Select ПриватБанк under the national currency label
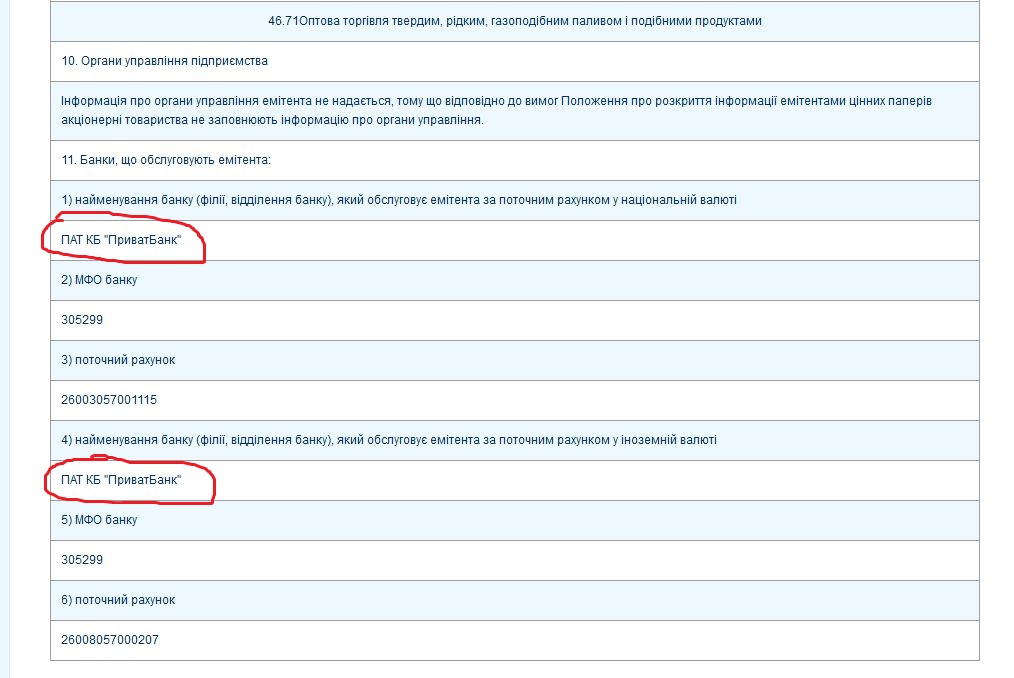Viewport: 1014px width, 678px height. 121,240
